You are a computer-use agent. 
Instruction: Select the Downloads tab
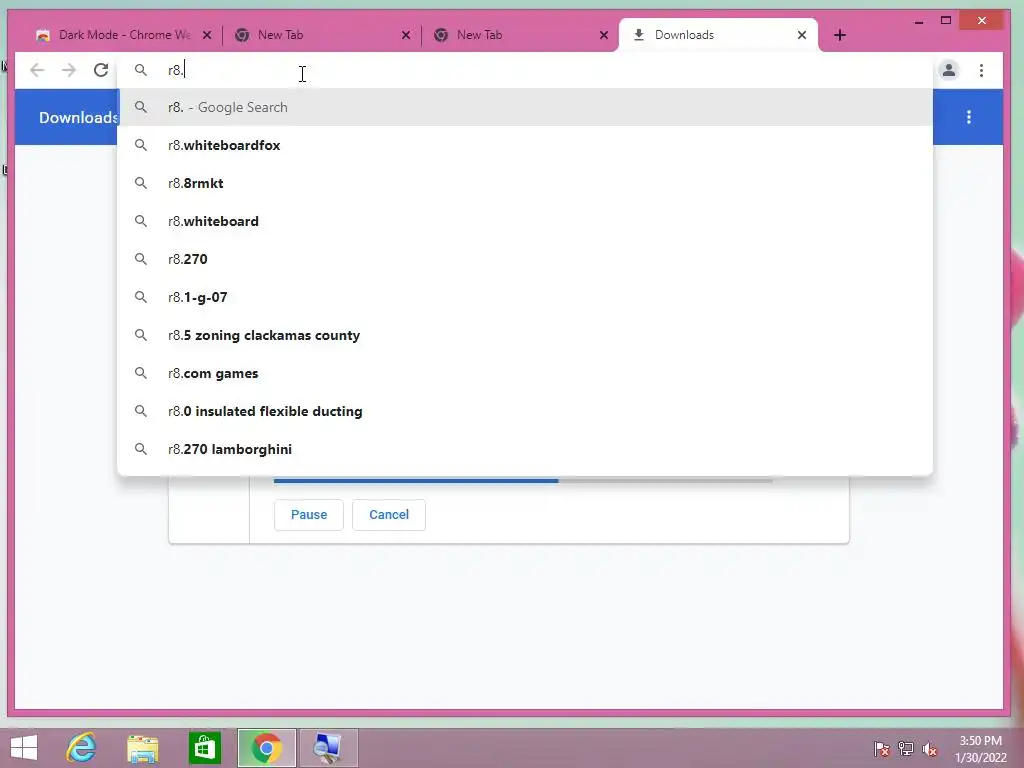point(717,35)
